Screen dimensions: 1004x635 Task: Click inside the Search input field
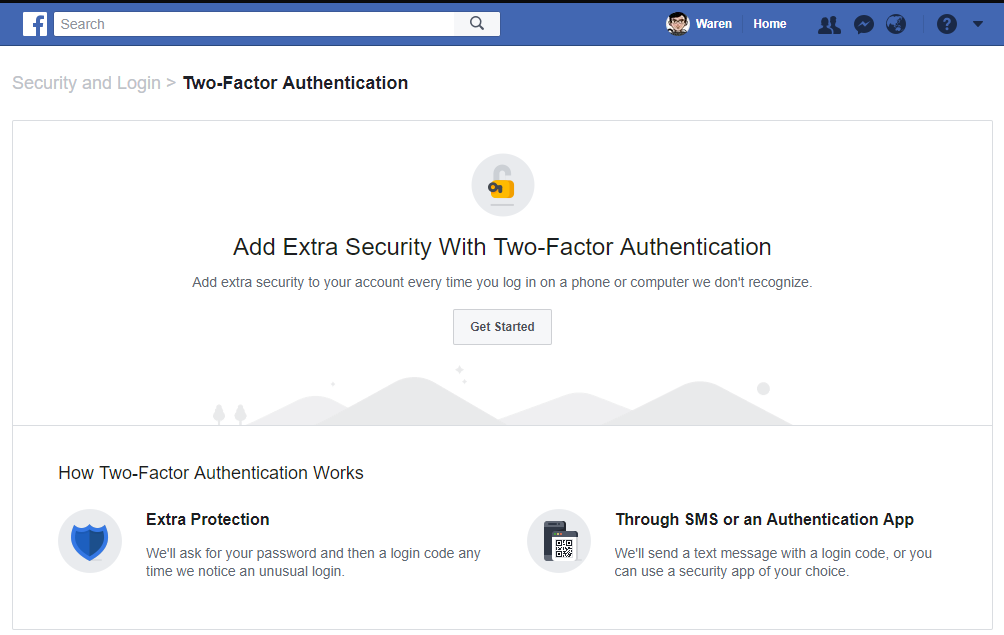tap(250, 23)
